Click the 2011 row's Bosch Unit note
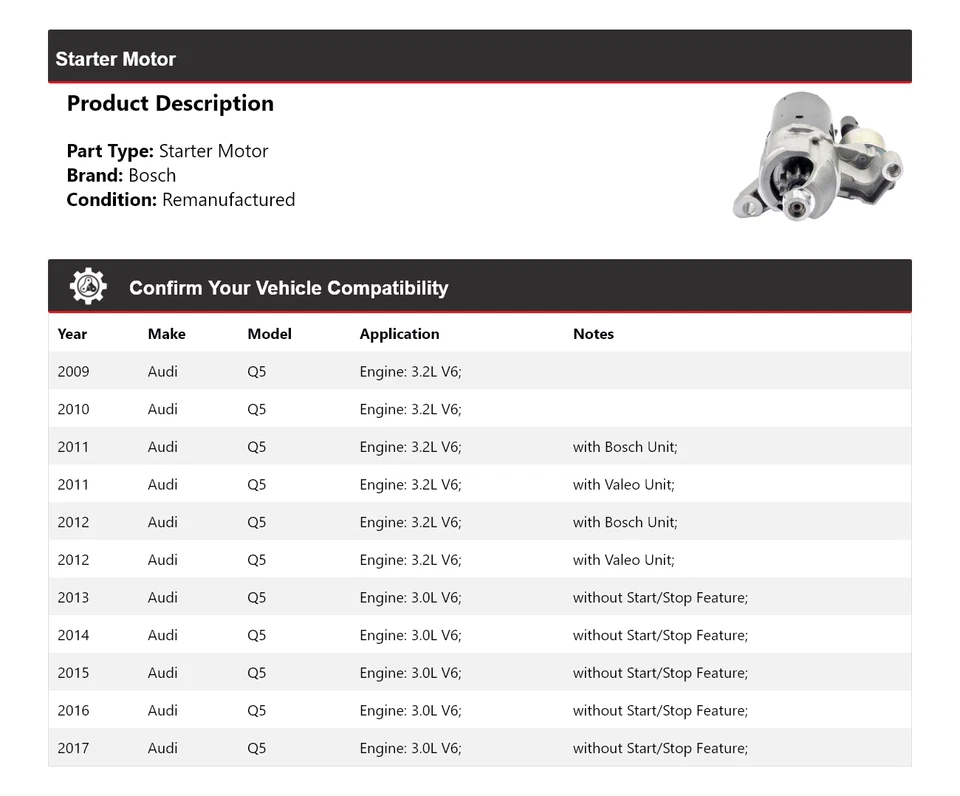The width and height of the screenshot is (960, 796). pyautogui.click(x=625, y=447)
